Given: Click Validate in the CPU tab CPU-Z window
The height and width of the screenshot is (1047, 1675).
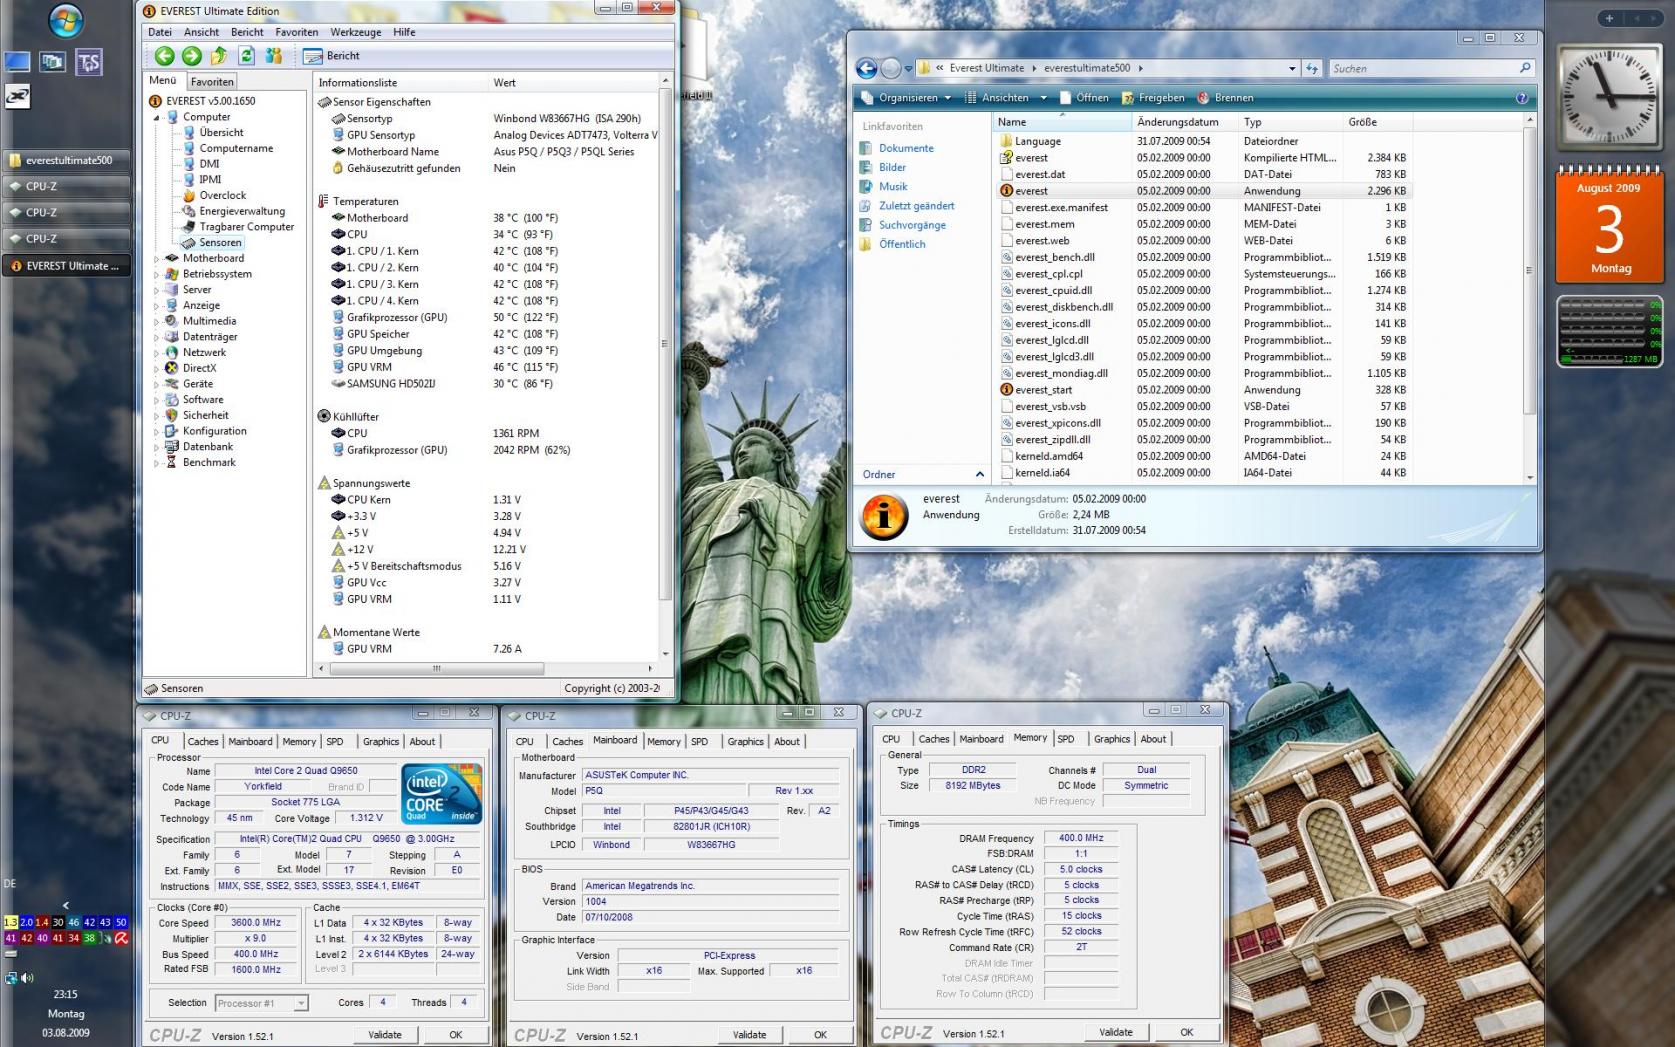Looking at the screenshot, I should [x=385, y=1035].
